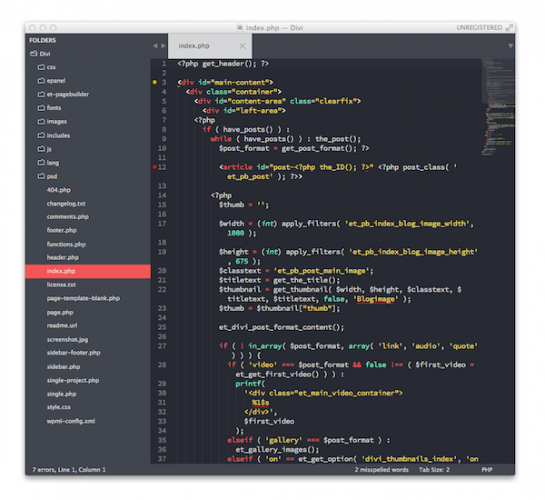Viewport: 545px width, 500px height.
Task: Open style.css file
Action: click(58, 407)
